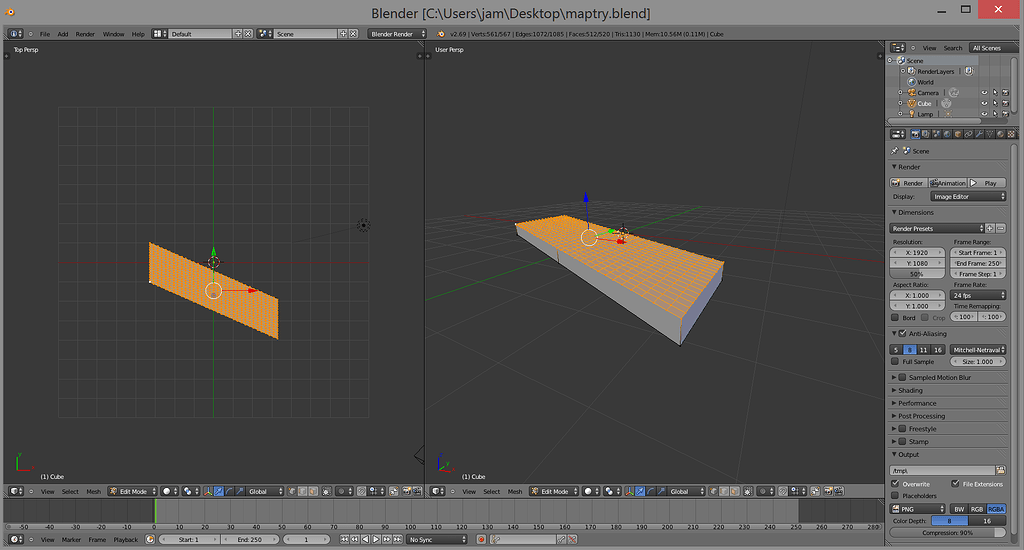The height and width of the screenshot is (550, 1024).
Task: Open Global orientation dropdown in right viewport
Action: click(684, 491)
